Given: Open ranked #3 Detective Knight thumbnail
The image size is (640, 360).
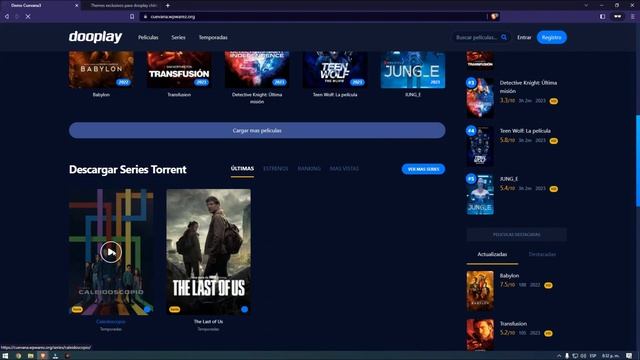Looking at the screenshot, I should click(x=480, y=98).
